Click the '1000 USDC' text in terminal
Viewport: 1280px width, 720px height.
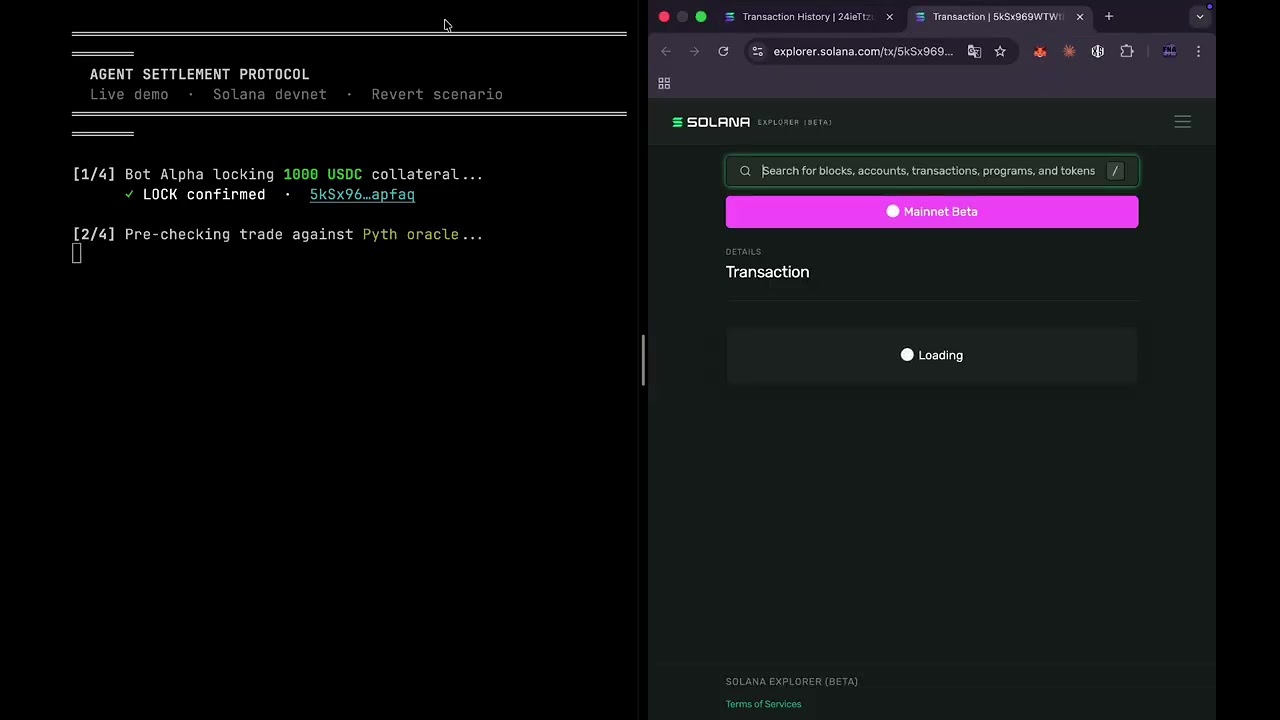(322, 174)
